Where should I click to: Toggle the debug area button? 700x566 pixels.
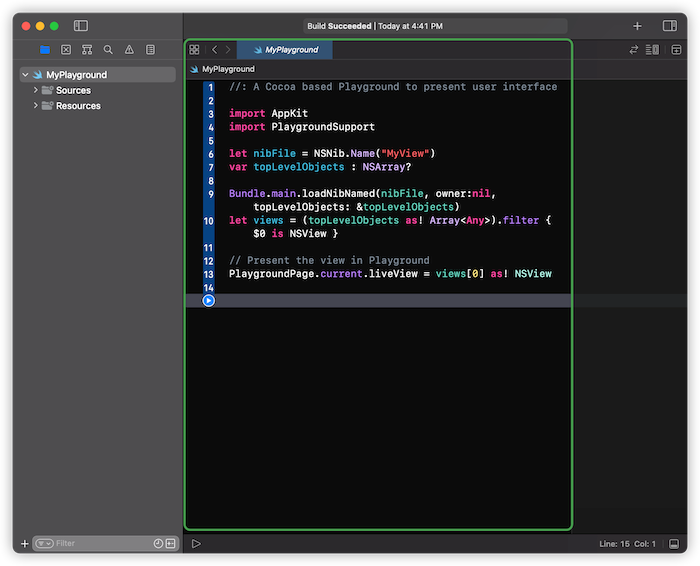tap(675, 544)
